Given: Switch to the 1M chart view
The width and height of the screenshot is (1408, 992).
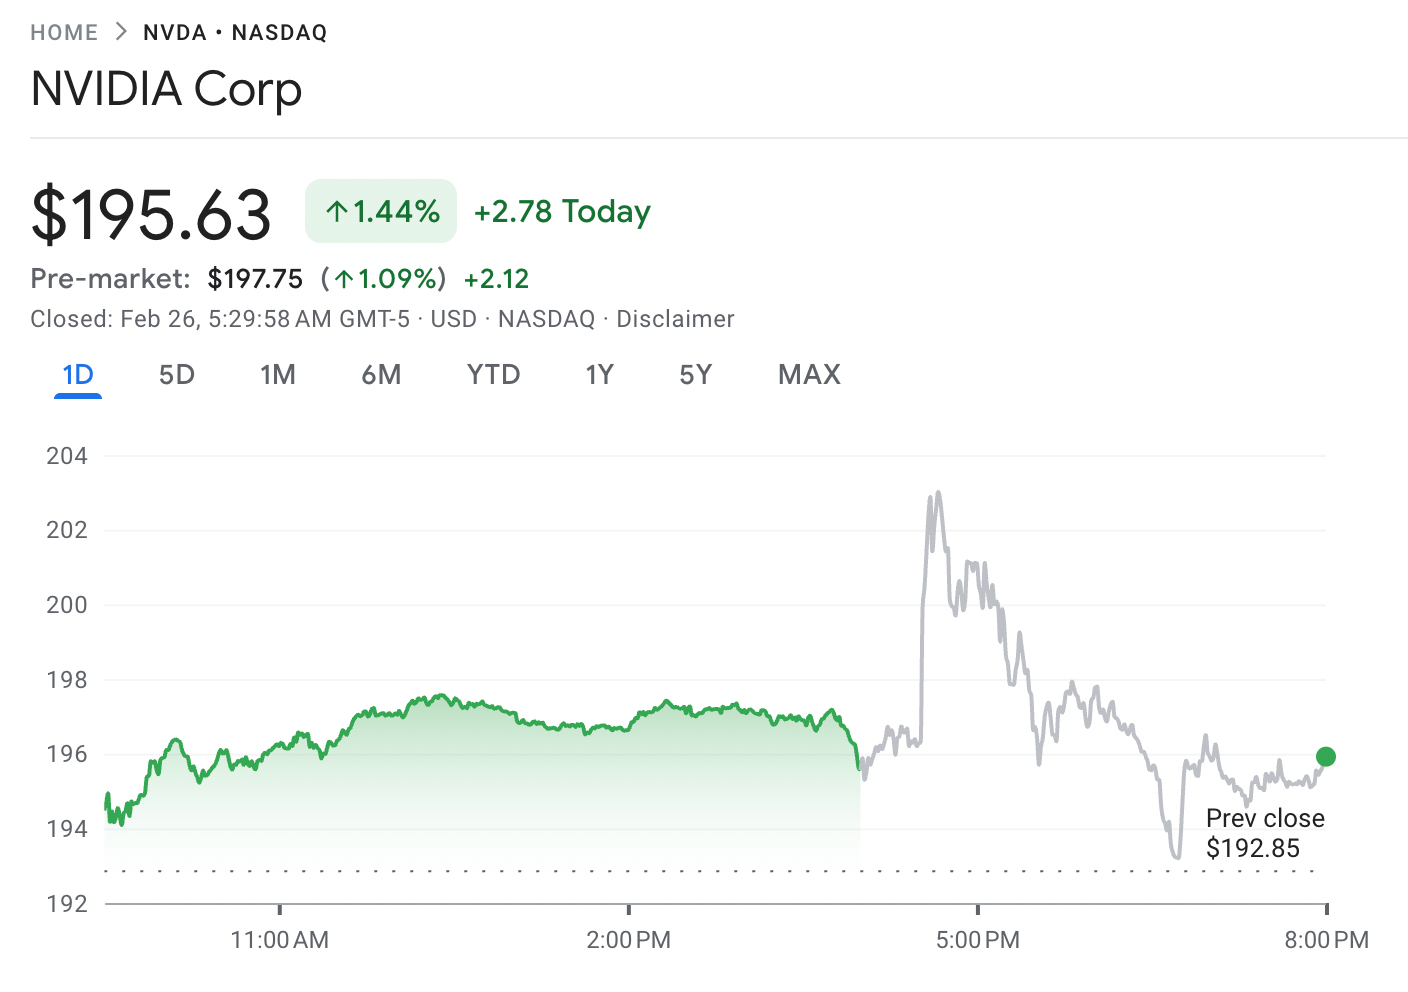Looking at the screenshot, I should point(278,374).
